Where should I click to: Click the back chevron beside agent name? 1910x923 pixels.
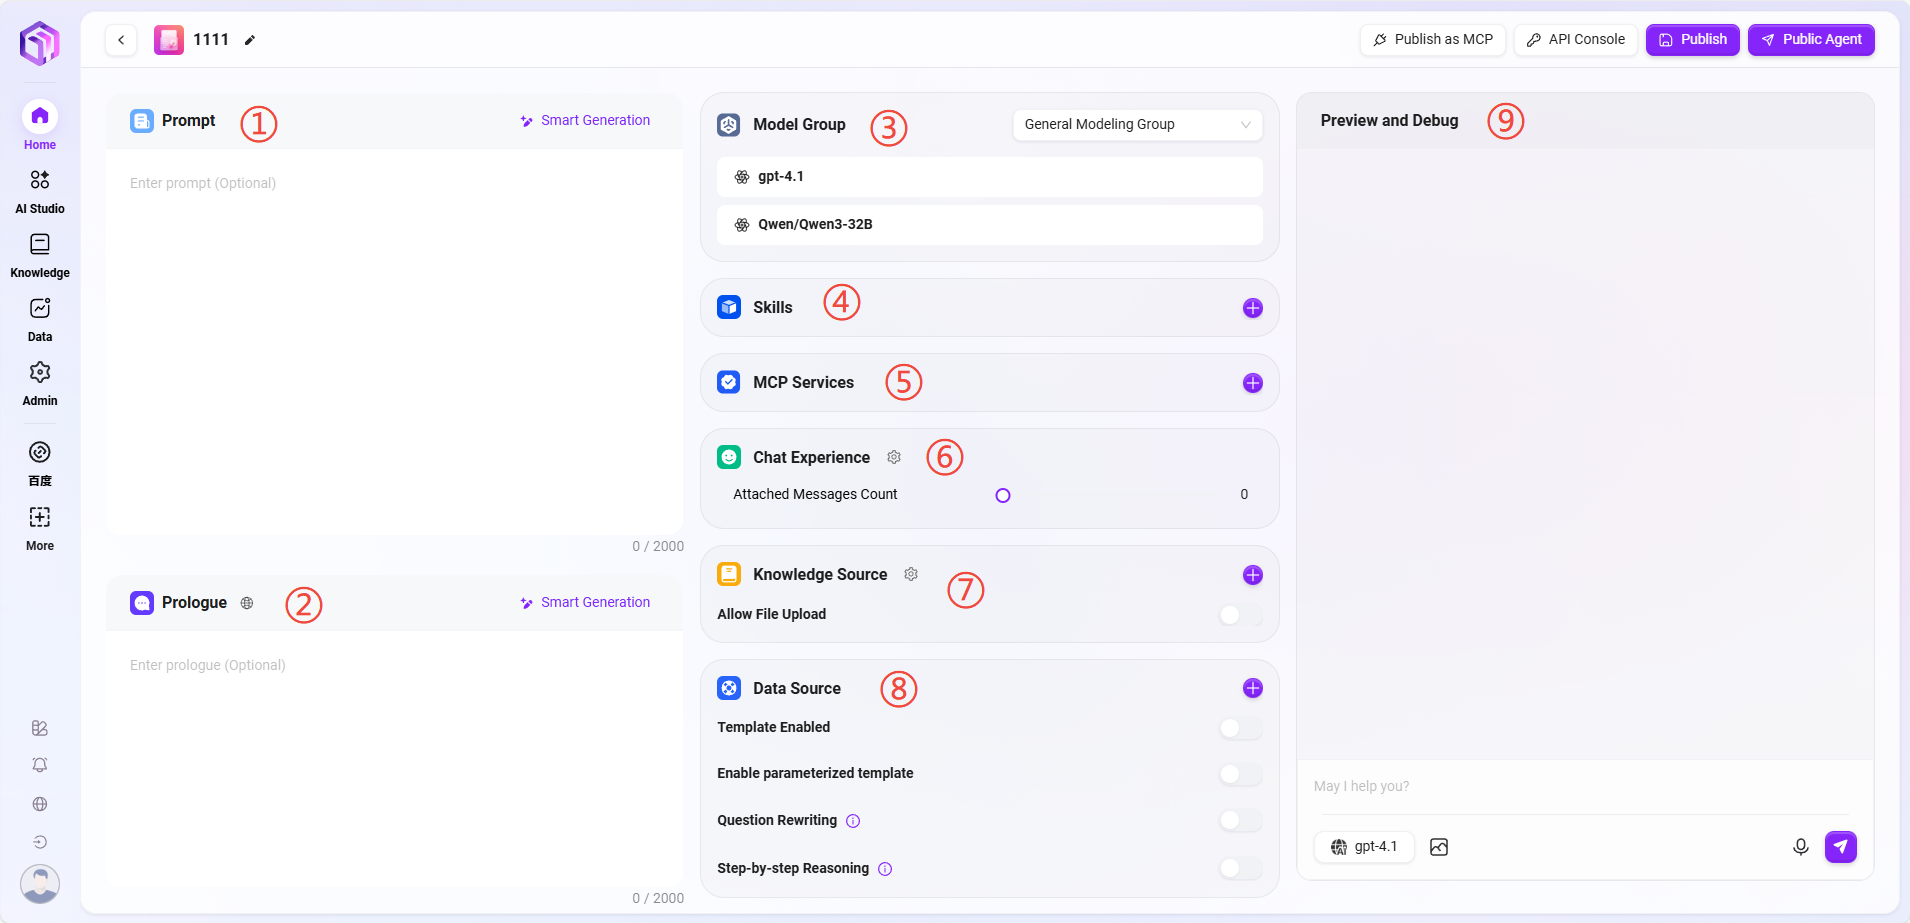[121, 40]
